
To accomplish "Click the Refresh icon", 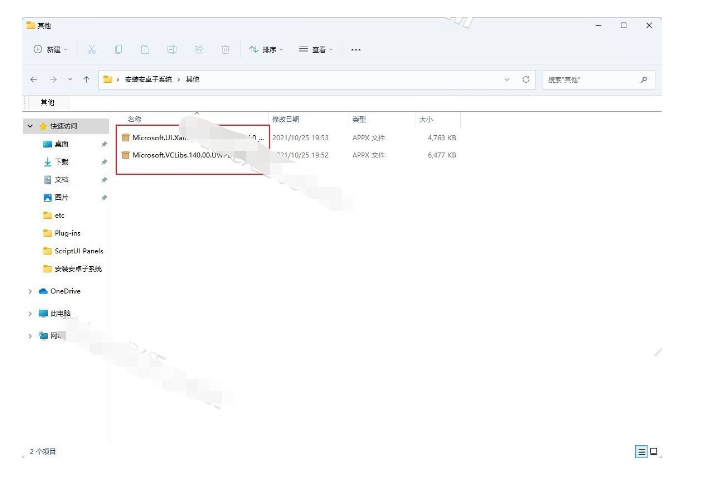I will (x=526, y=80).
